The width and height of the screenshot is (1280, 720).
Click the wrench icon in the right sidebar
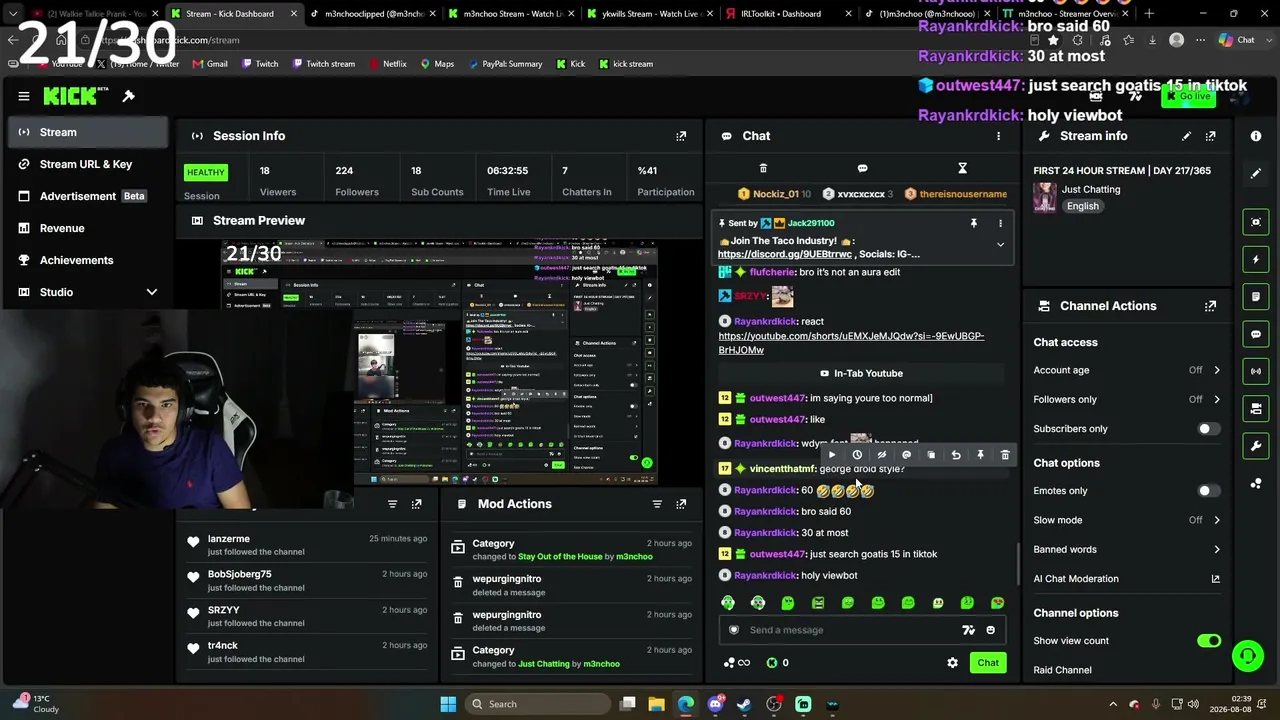click(1256, 446)
